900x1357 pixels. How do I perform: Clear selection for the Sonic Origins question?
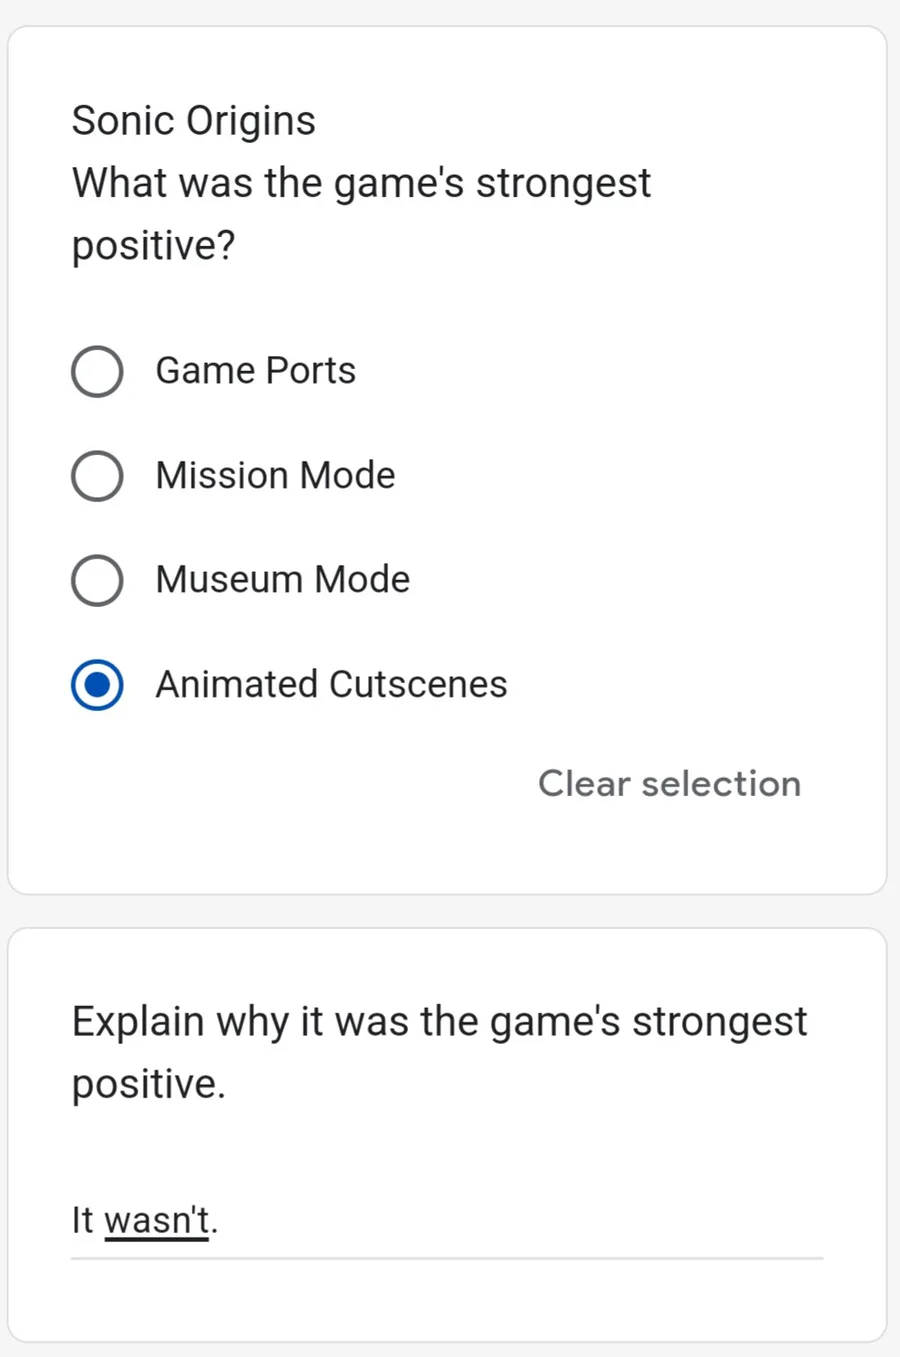(669, 783)
